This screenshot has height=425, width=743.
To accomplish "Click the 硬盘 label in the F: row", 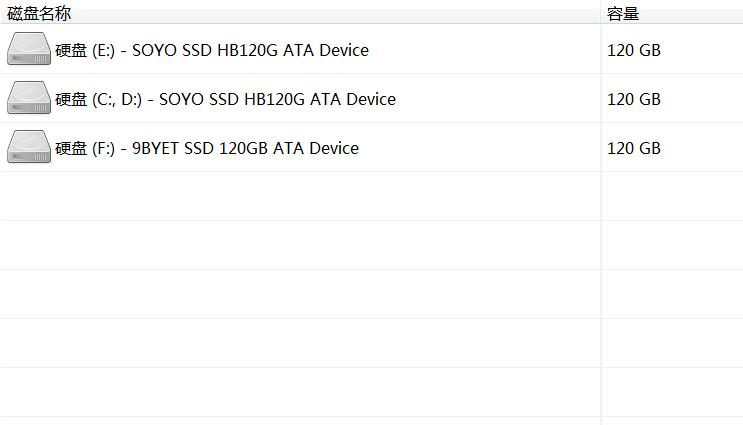I will 71,148.
